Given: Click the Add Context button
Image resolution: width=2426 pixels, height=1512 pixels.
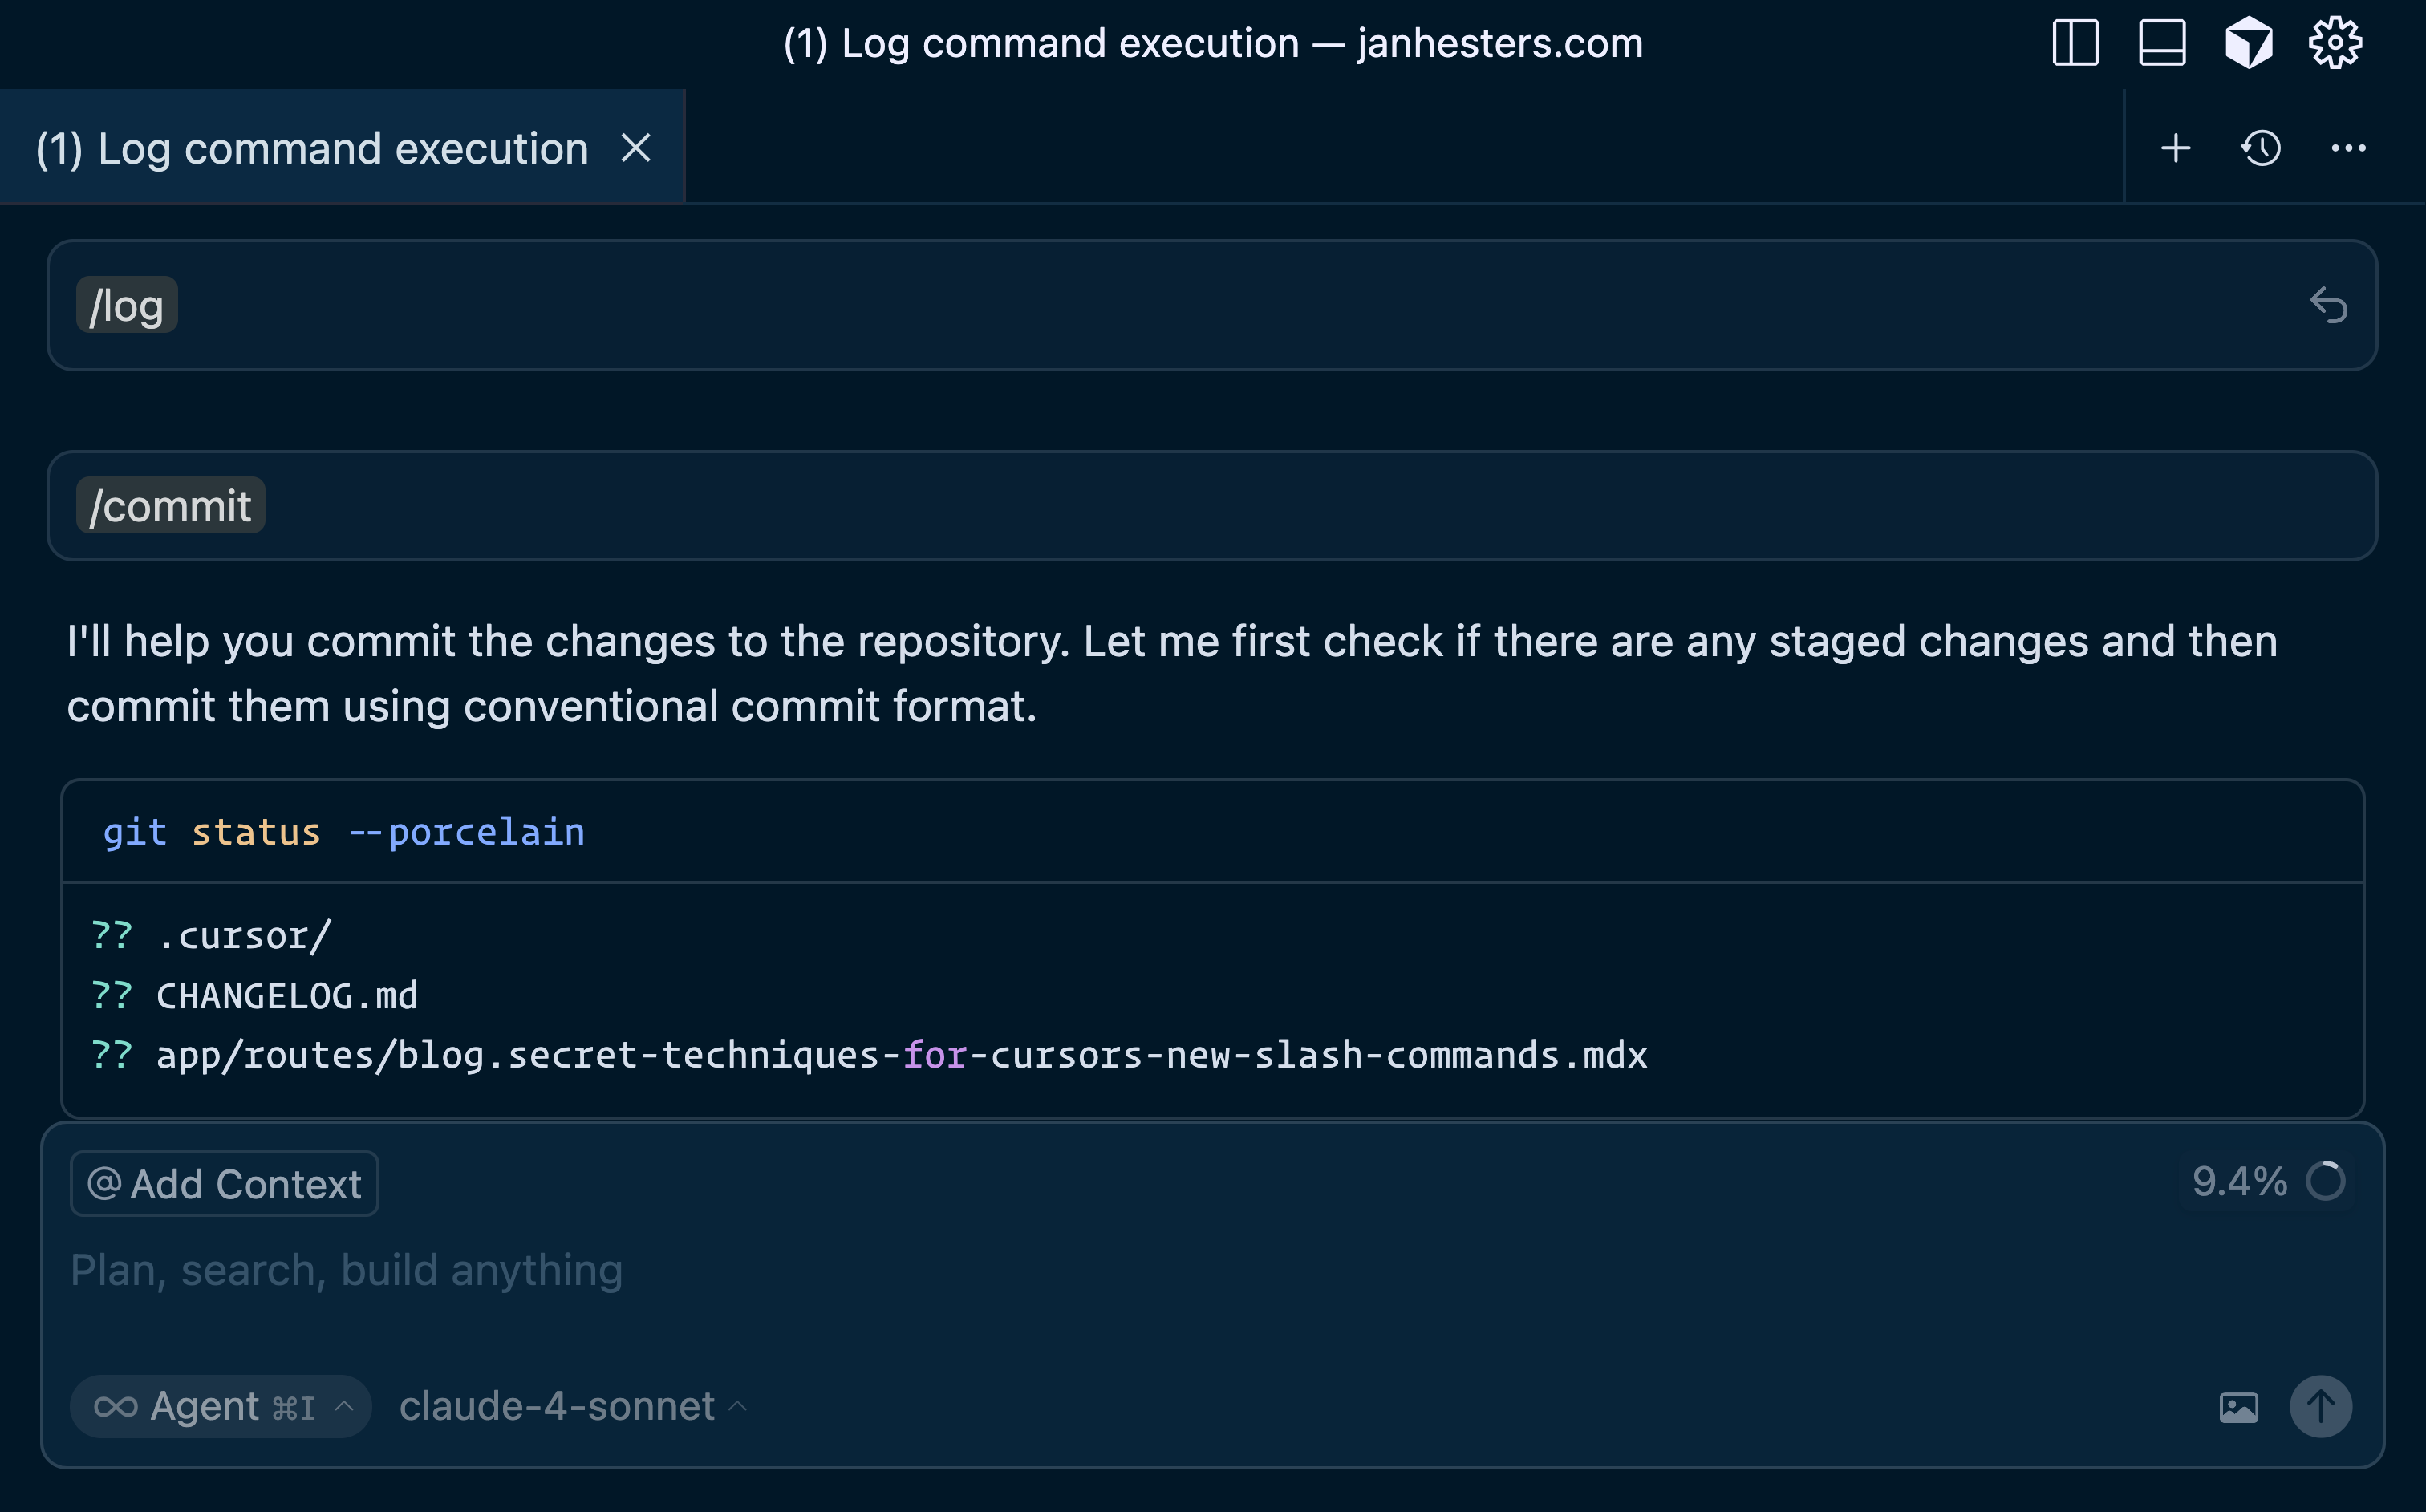Looking at the screenshot, I should [x=224, y=1184].
